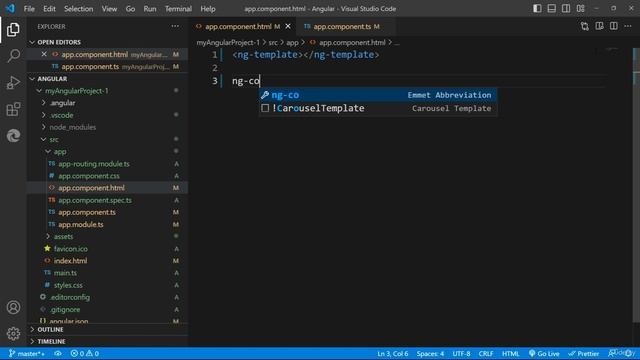Open the File menu
Image resolution: width=640 pixels, height=360 pixels.
click(29, 9)
